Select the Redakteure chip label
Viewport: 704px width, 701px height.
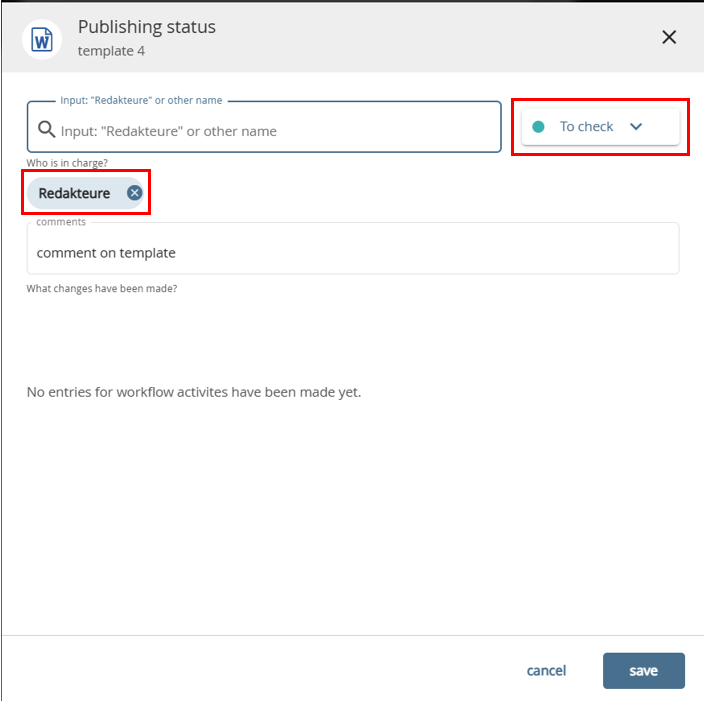pyautogui.click(x=74, y=193)
